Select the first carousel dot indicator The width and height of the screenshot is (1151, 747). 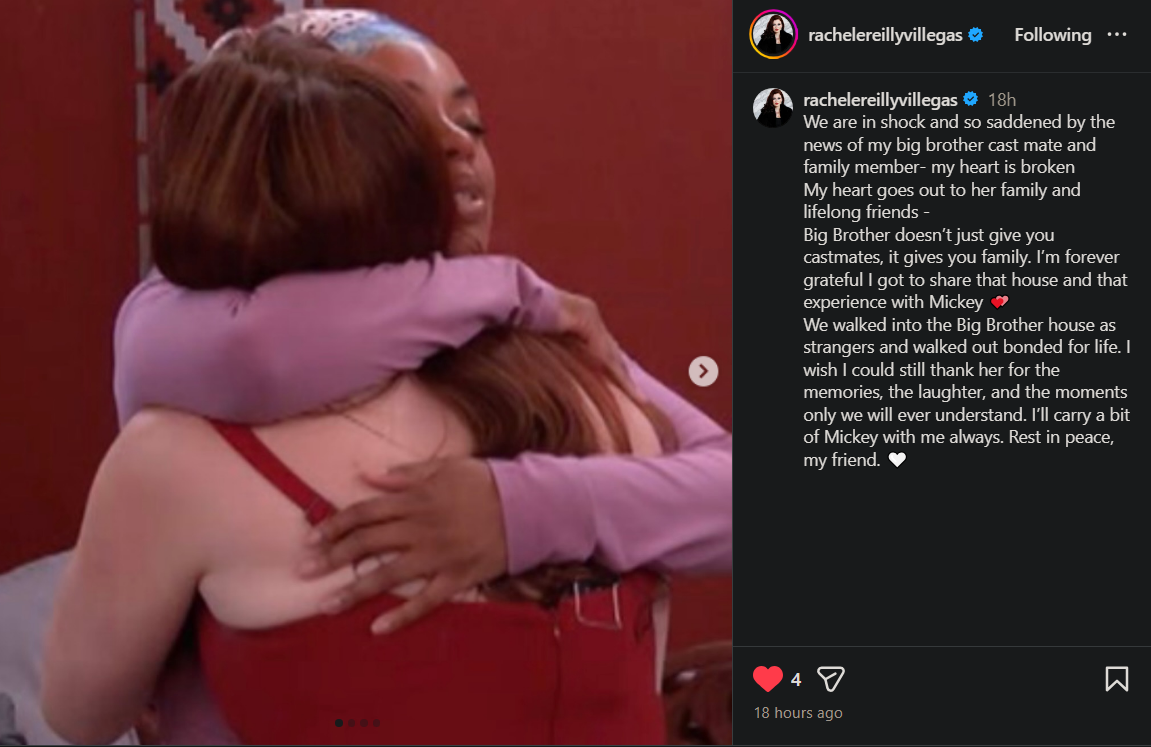point(338,723)
